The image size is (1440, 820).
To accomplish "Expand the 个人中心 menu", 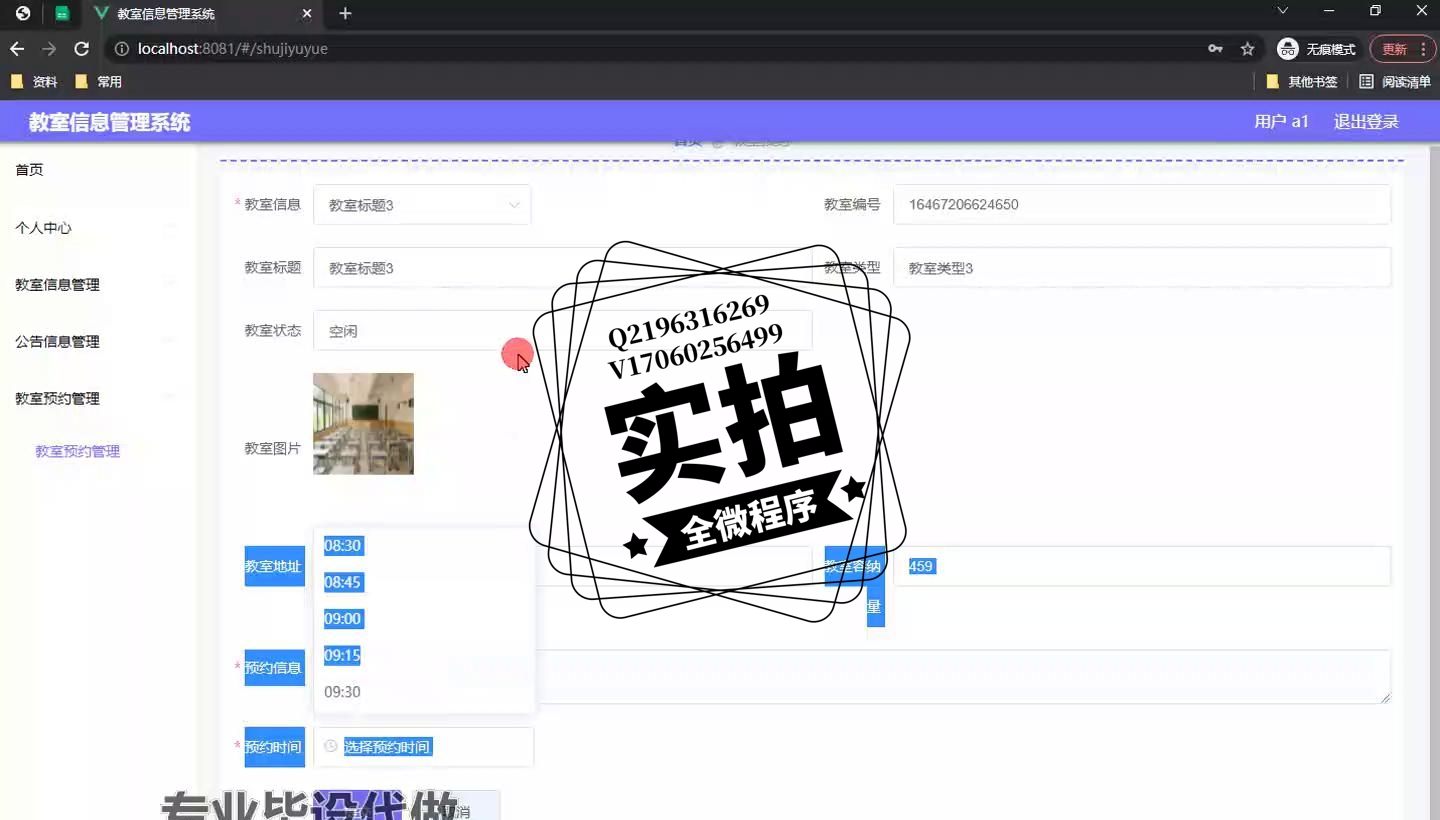I will click(98, 228).
